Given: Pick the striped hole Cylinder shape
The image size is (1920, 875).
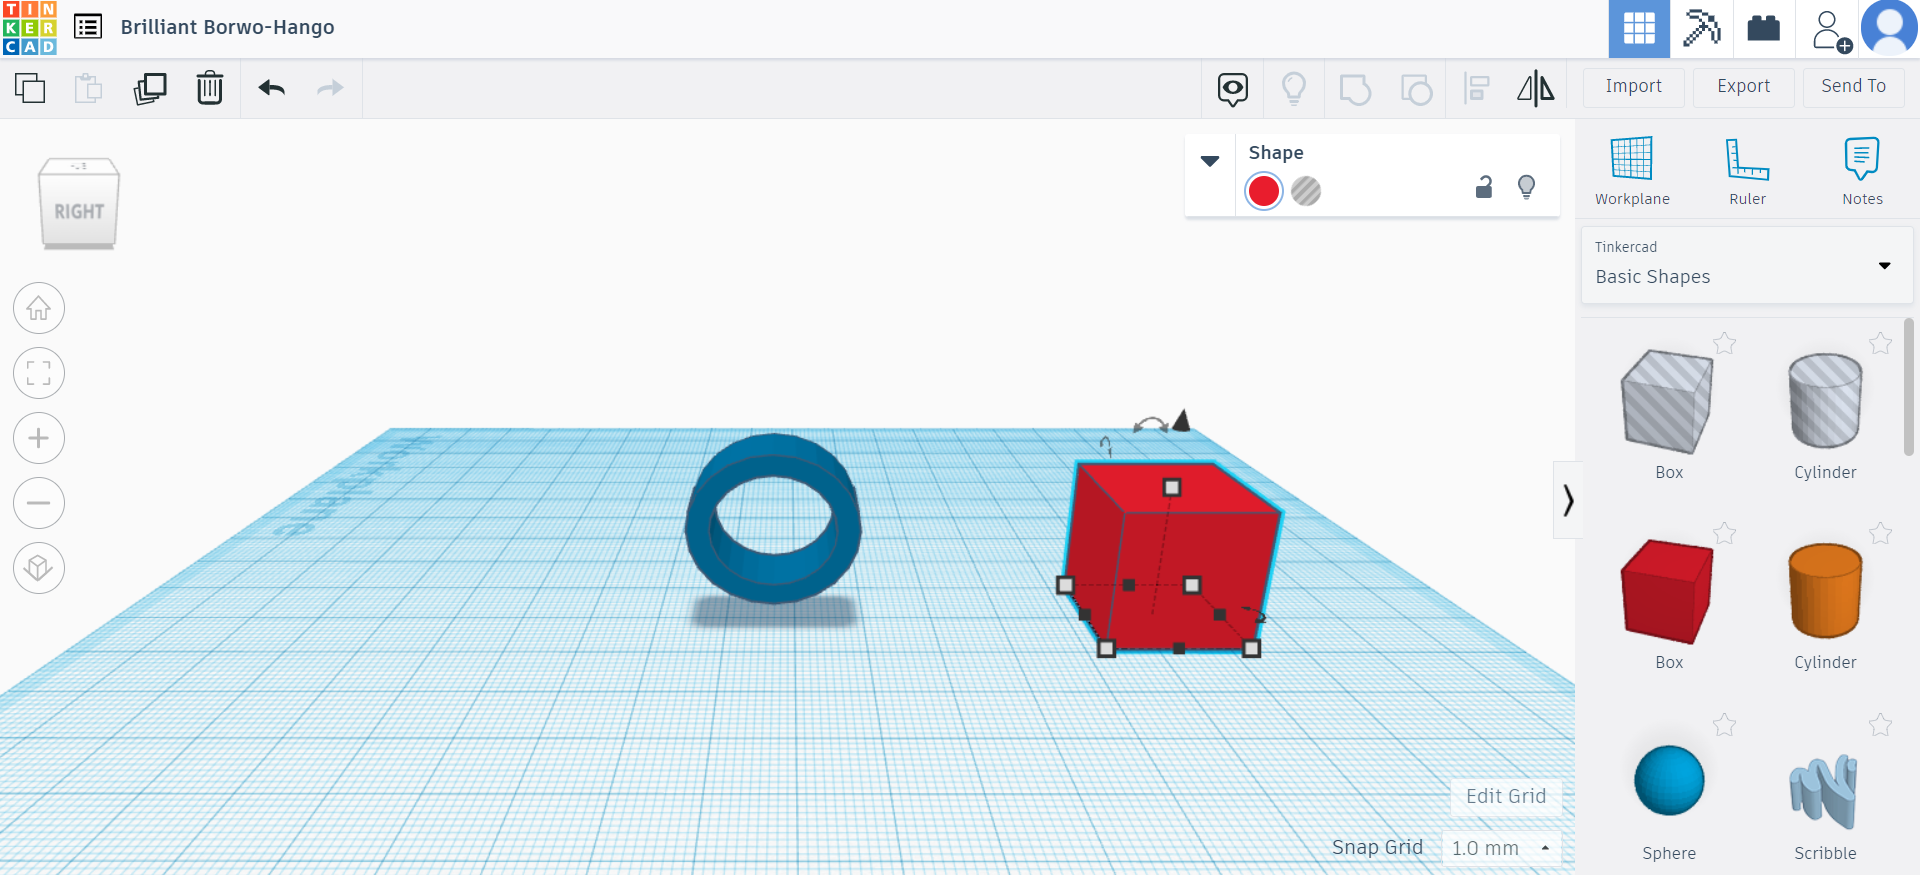Looking at the screenshot, I should click(1825, 401).
